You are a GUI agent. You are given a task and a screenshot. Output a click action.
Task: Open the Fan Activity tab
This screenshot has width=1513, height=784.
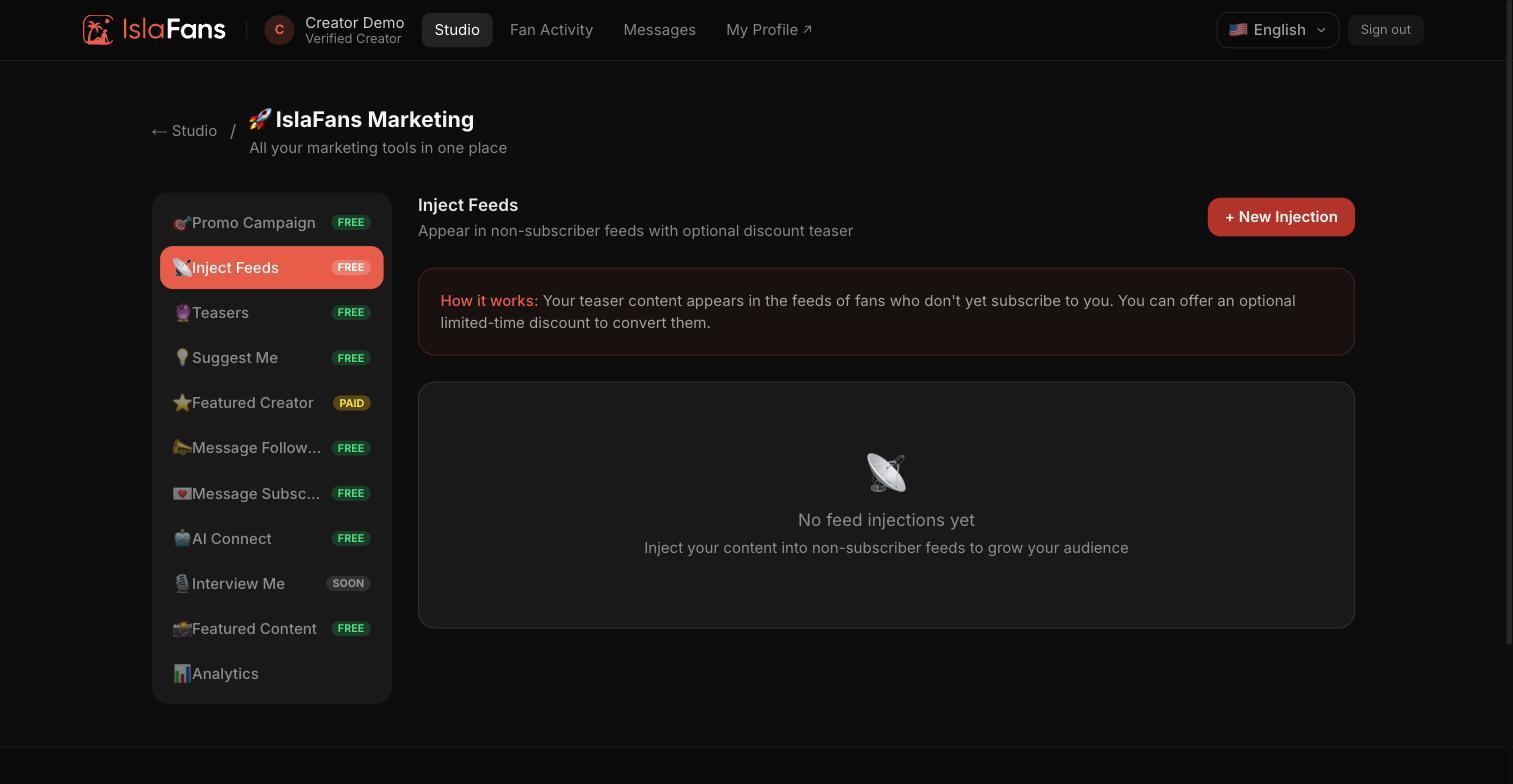[x=551, y=30]
